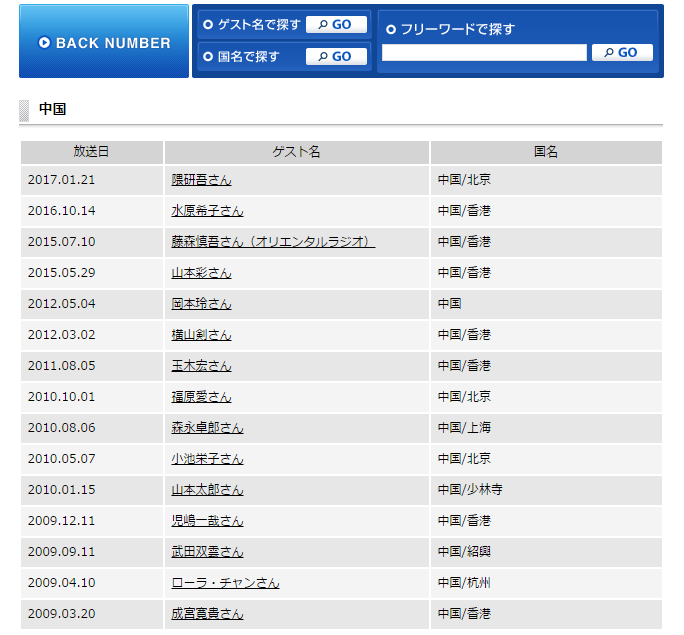The width and height of the screenshot is (684, 635).
Task: Open guest link 隈研吾さん
Action: point(201,180)
